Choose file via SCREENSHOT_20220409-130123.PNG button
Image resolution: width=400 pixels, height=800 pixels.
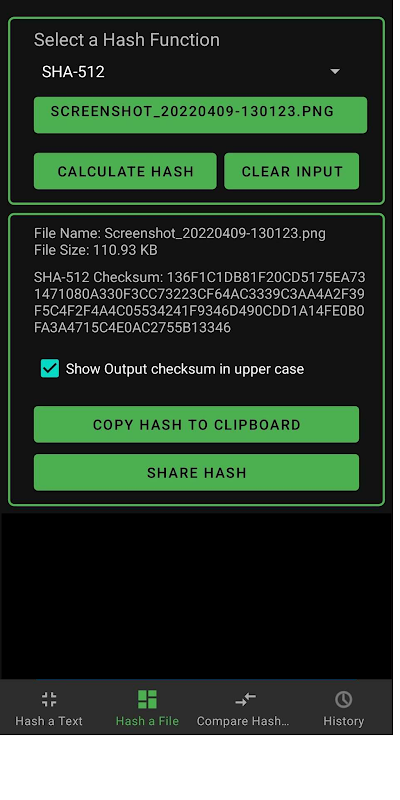pyautogui.click(x=200, y=115)
